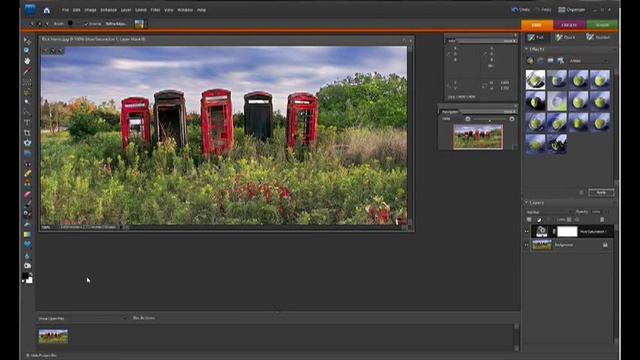This screenshot has height=360, width=640.
Task: Select the Crop tool
Action: point(27,133)
